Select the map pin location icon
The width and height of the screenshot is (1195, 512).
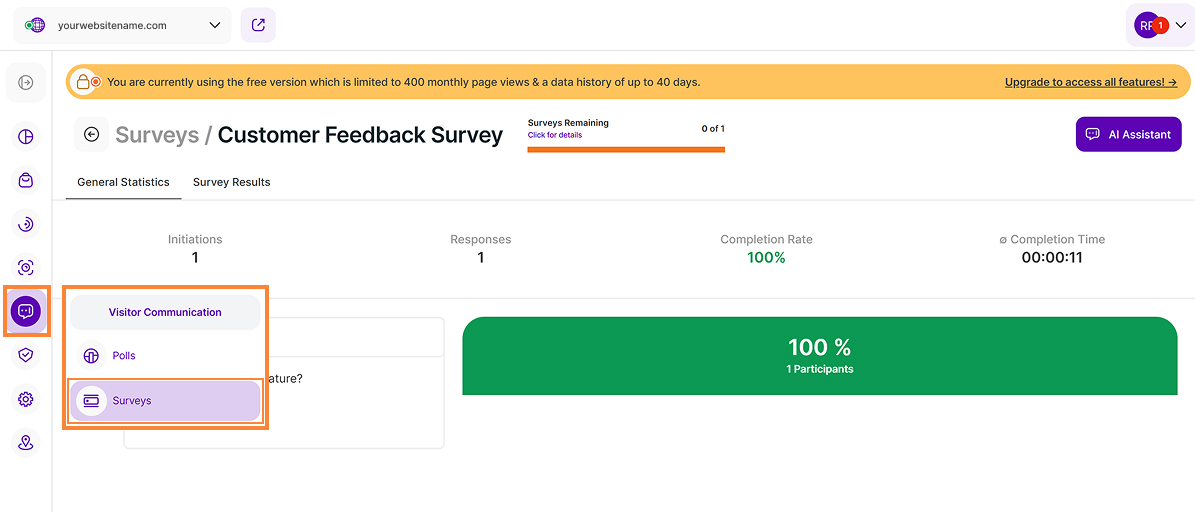click(x=26, y=442)
